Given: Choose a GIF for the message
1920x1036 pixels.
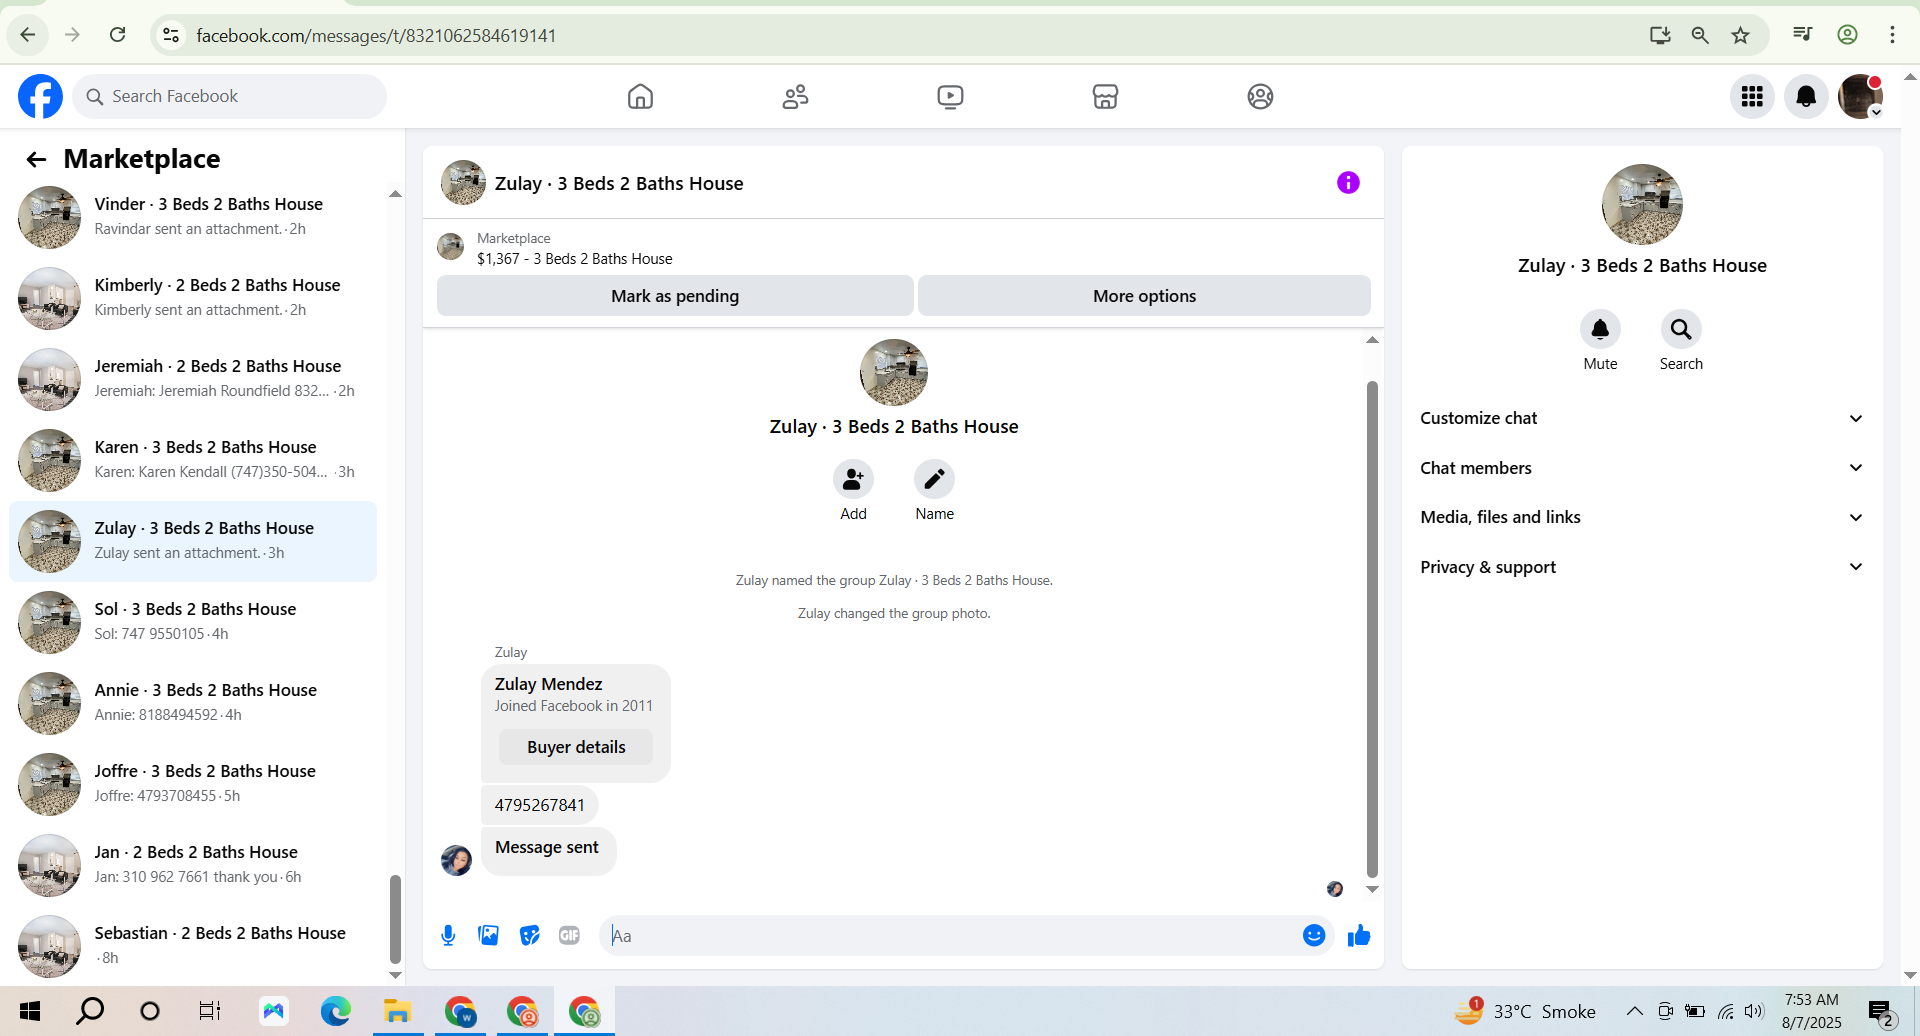Looking at the screenshot, I should [569, 935].
